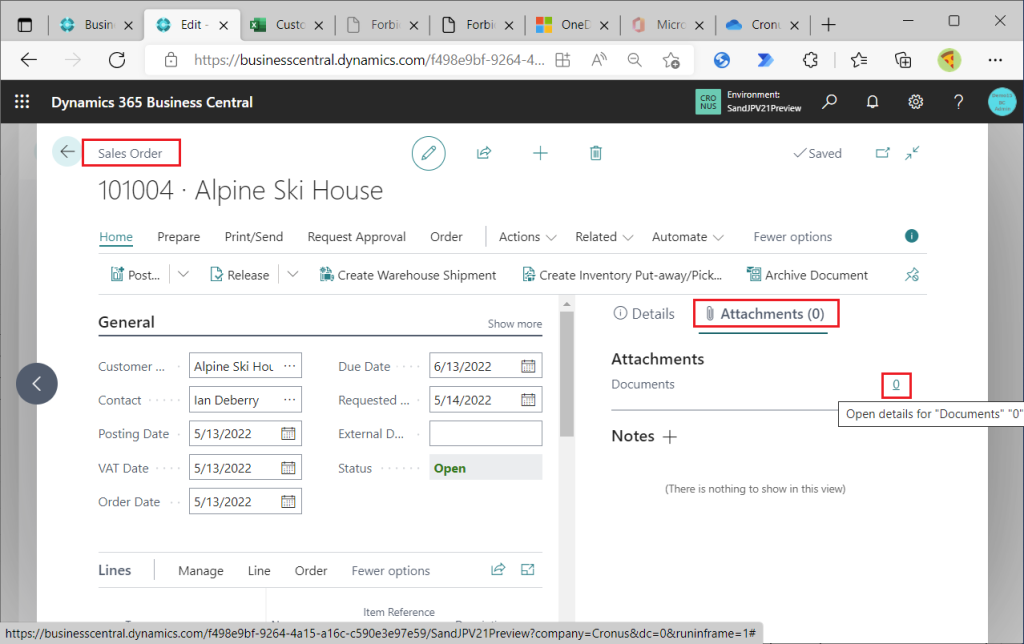1024x644 pixels.
Task: Click Create Warehouse Shipment
Action: pos(408,275)
